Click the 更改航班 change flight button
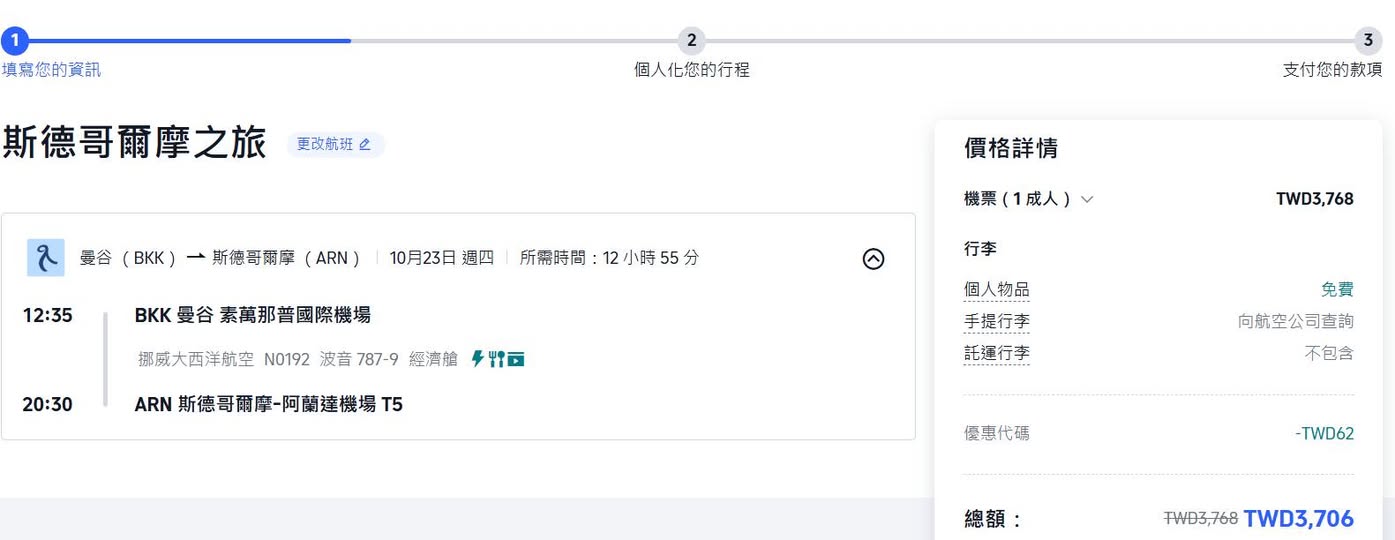The image size is (1395, 540). 335,144
